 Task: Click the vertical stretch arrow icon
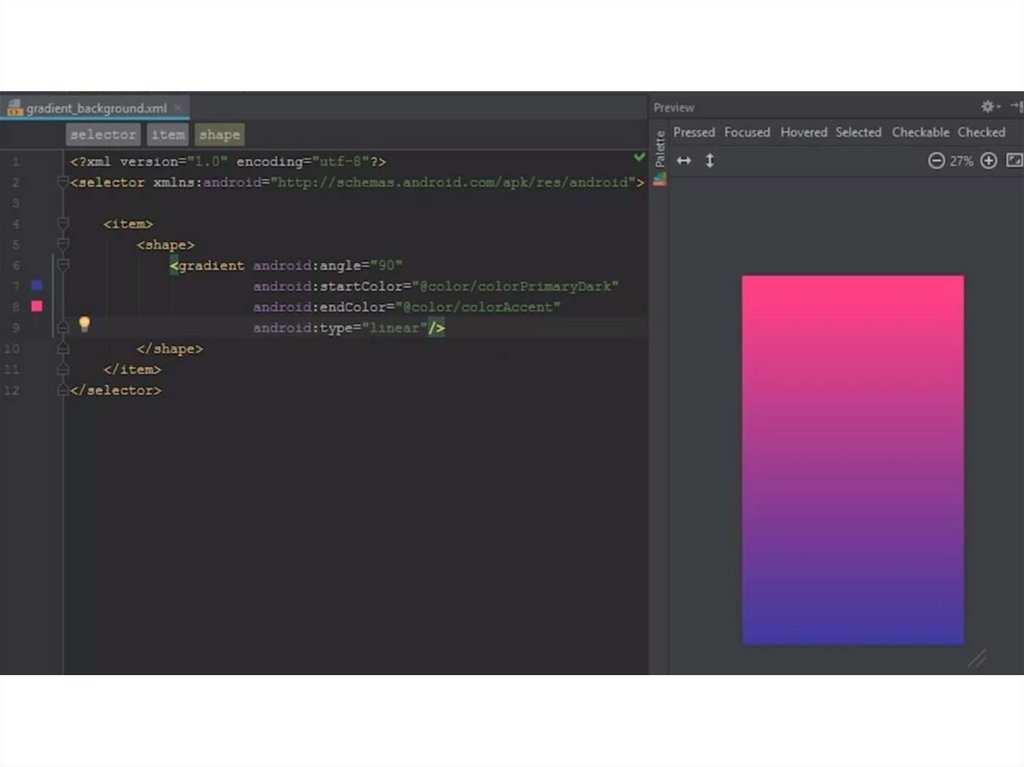[x=710, y=160]
